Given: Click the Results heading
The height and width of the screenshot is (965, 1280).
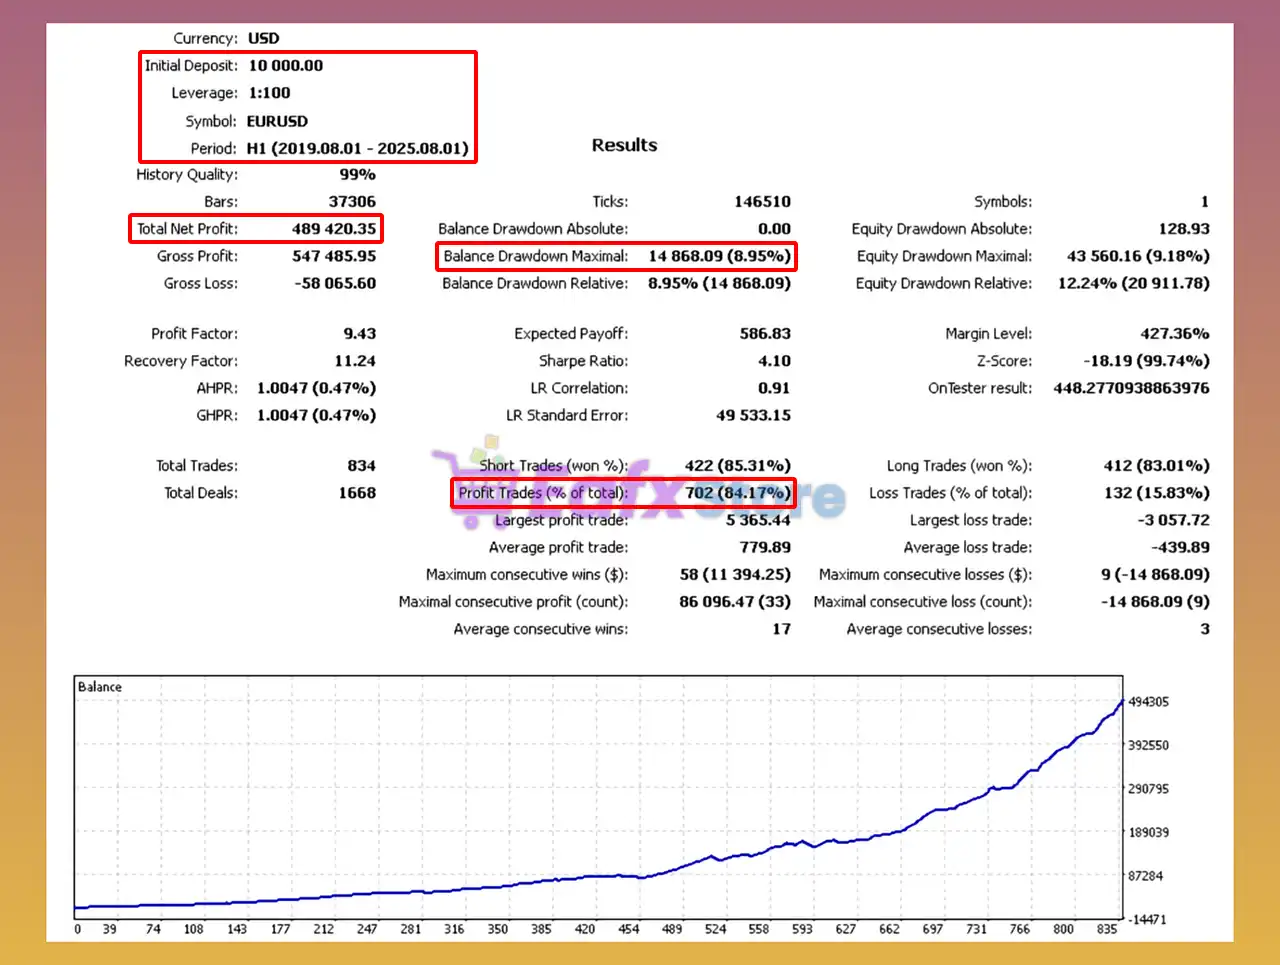Looking at the screenshot, I should (x=624, y=145).
